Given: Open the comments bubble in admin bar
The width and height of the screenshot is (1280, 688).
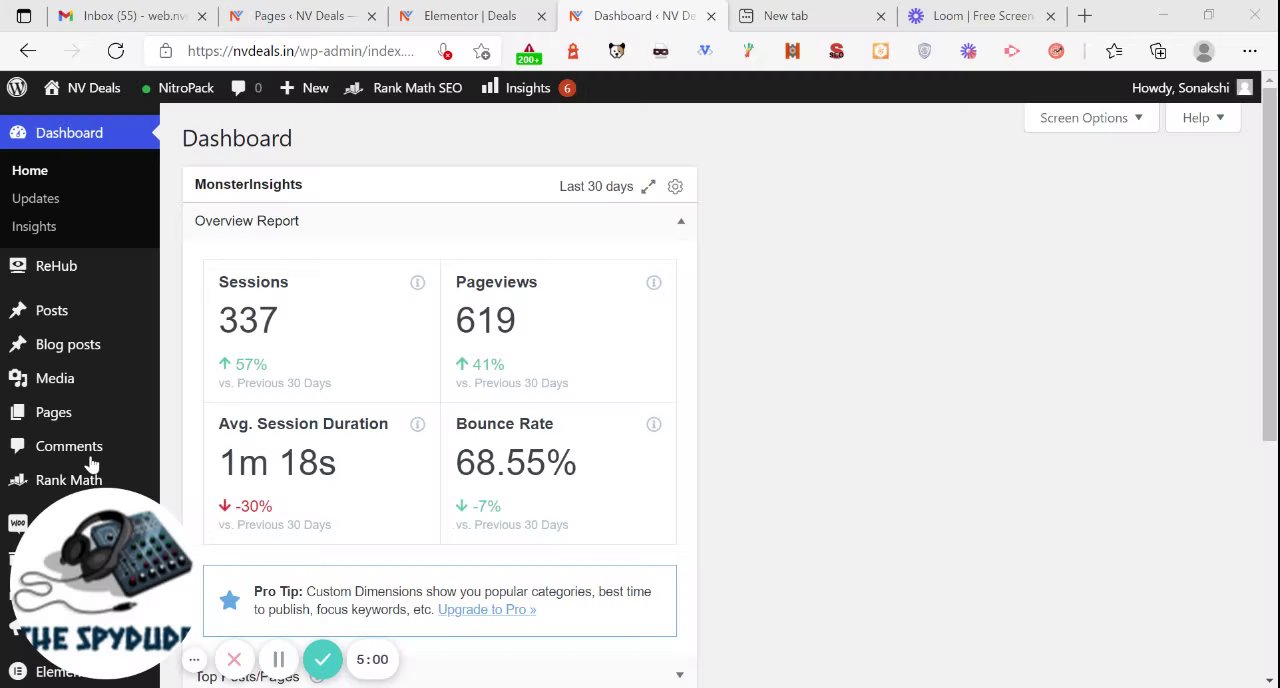Looking at the screenshot, I should (246, 88).
